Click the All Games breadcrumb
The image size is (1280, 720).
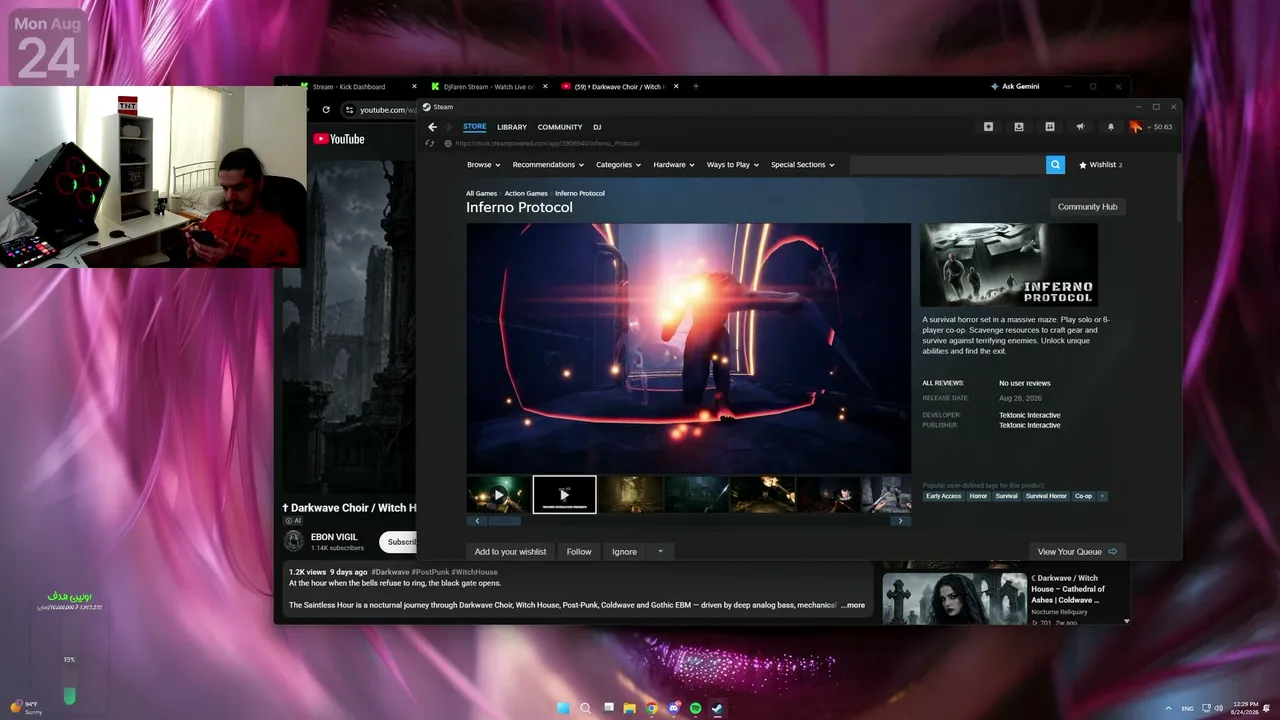(481, 193)
